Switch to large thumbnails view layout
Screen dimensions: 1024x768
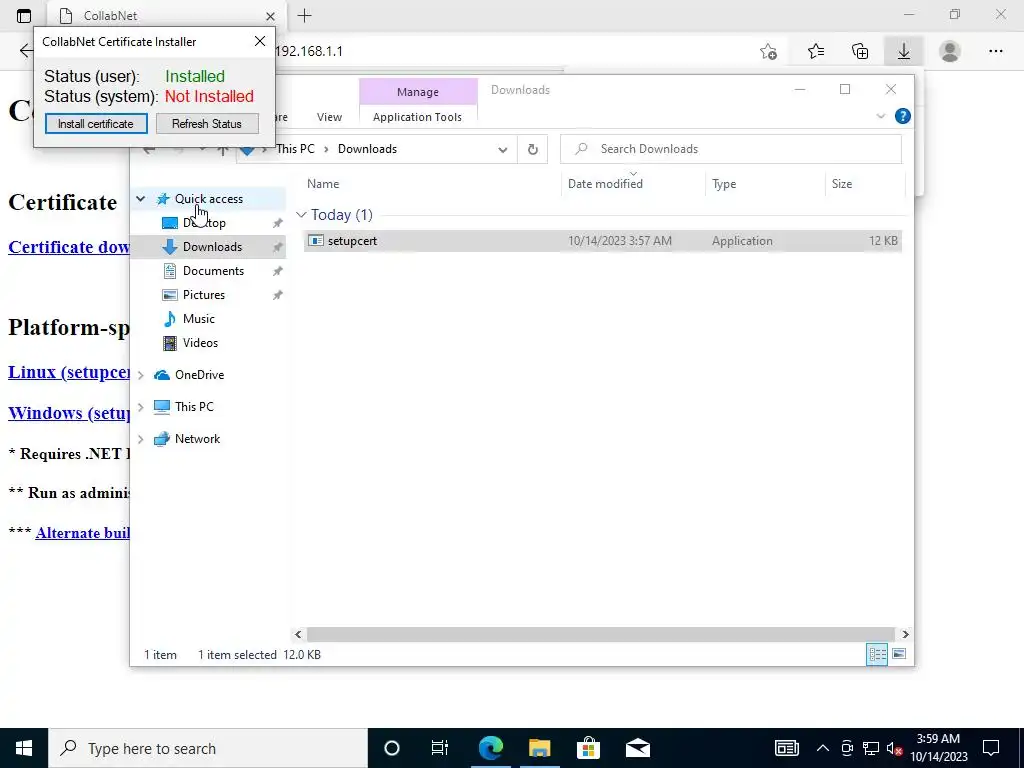(899, 654)
